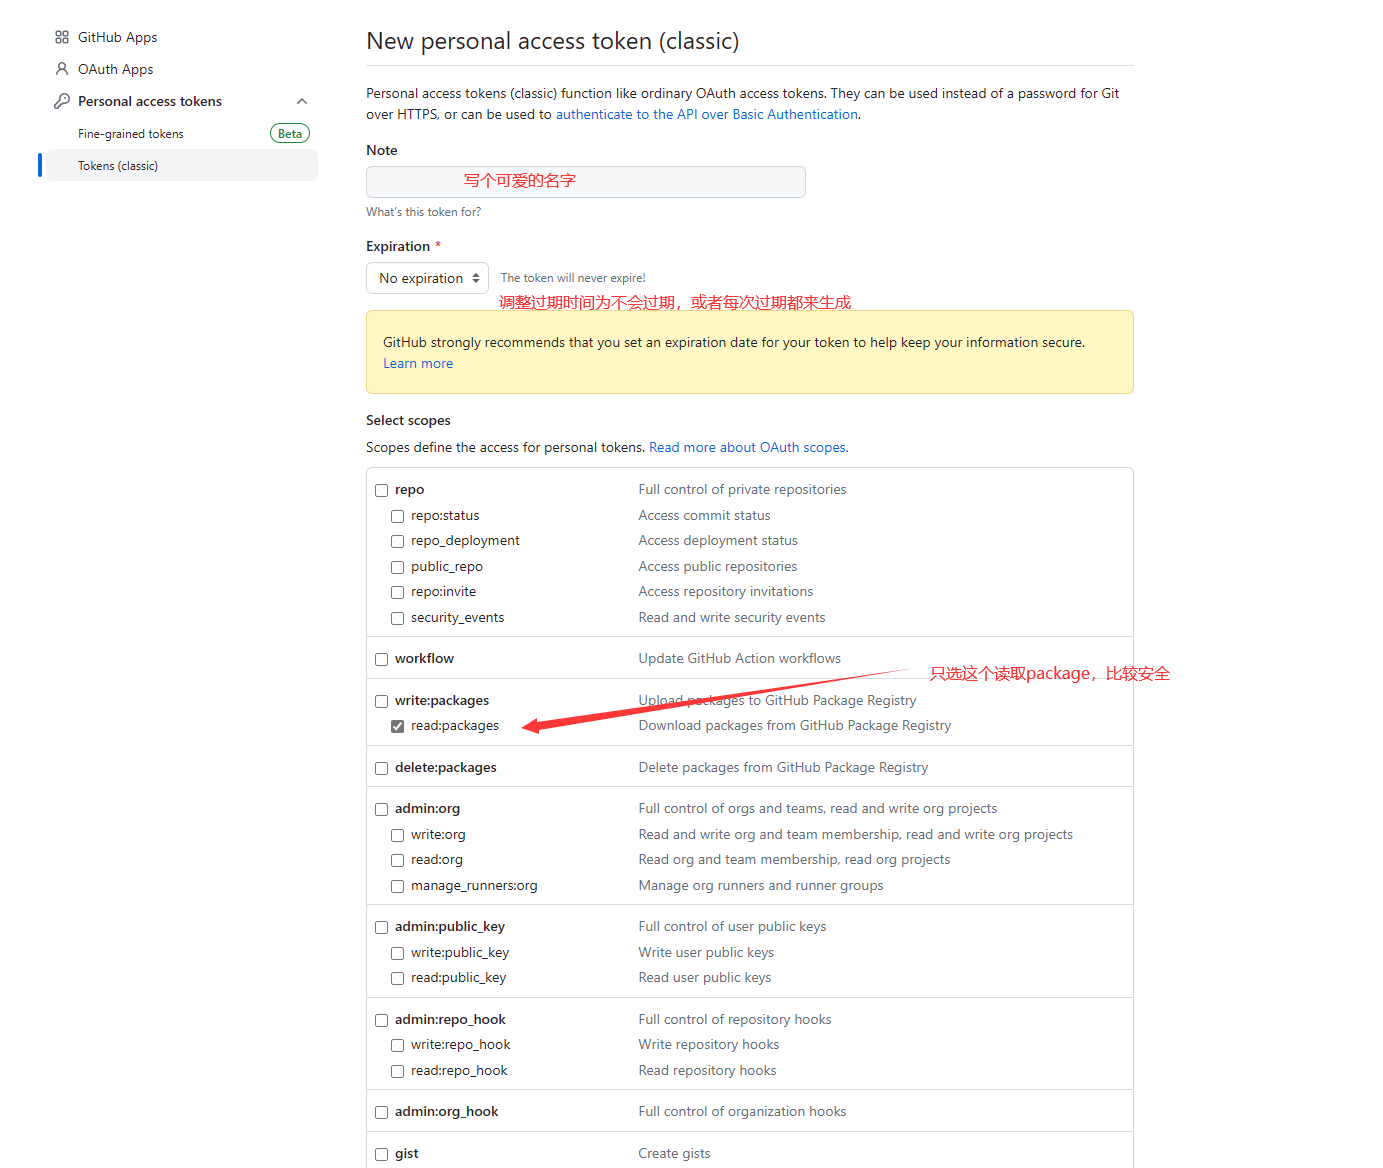
Task: Check the read:public_key scope
Action: click(x=397, y=978)
